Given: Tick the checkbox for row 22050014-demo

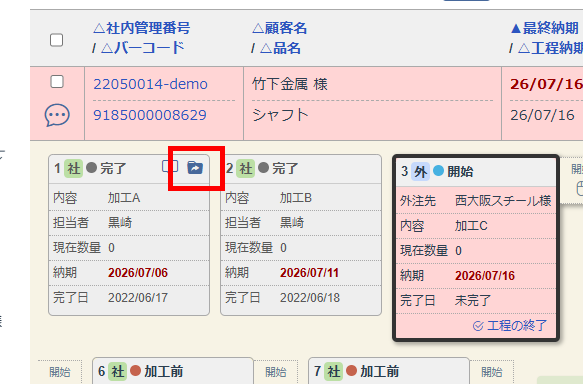Looking at the screenshot, I should click(57, 82).
